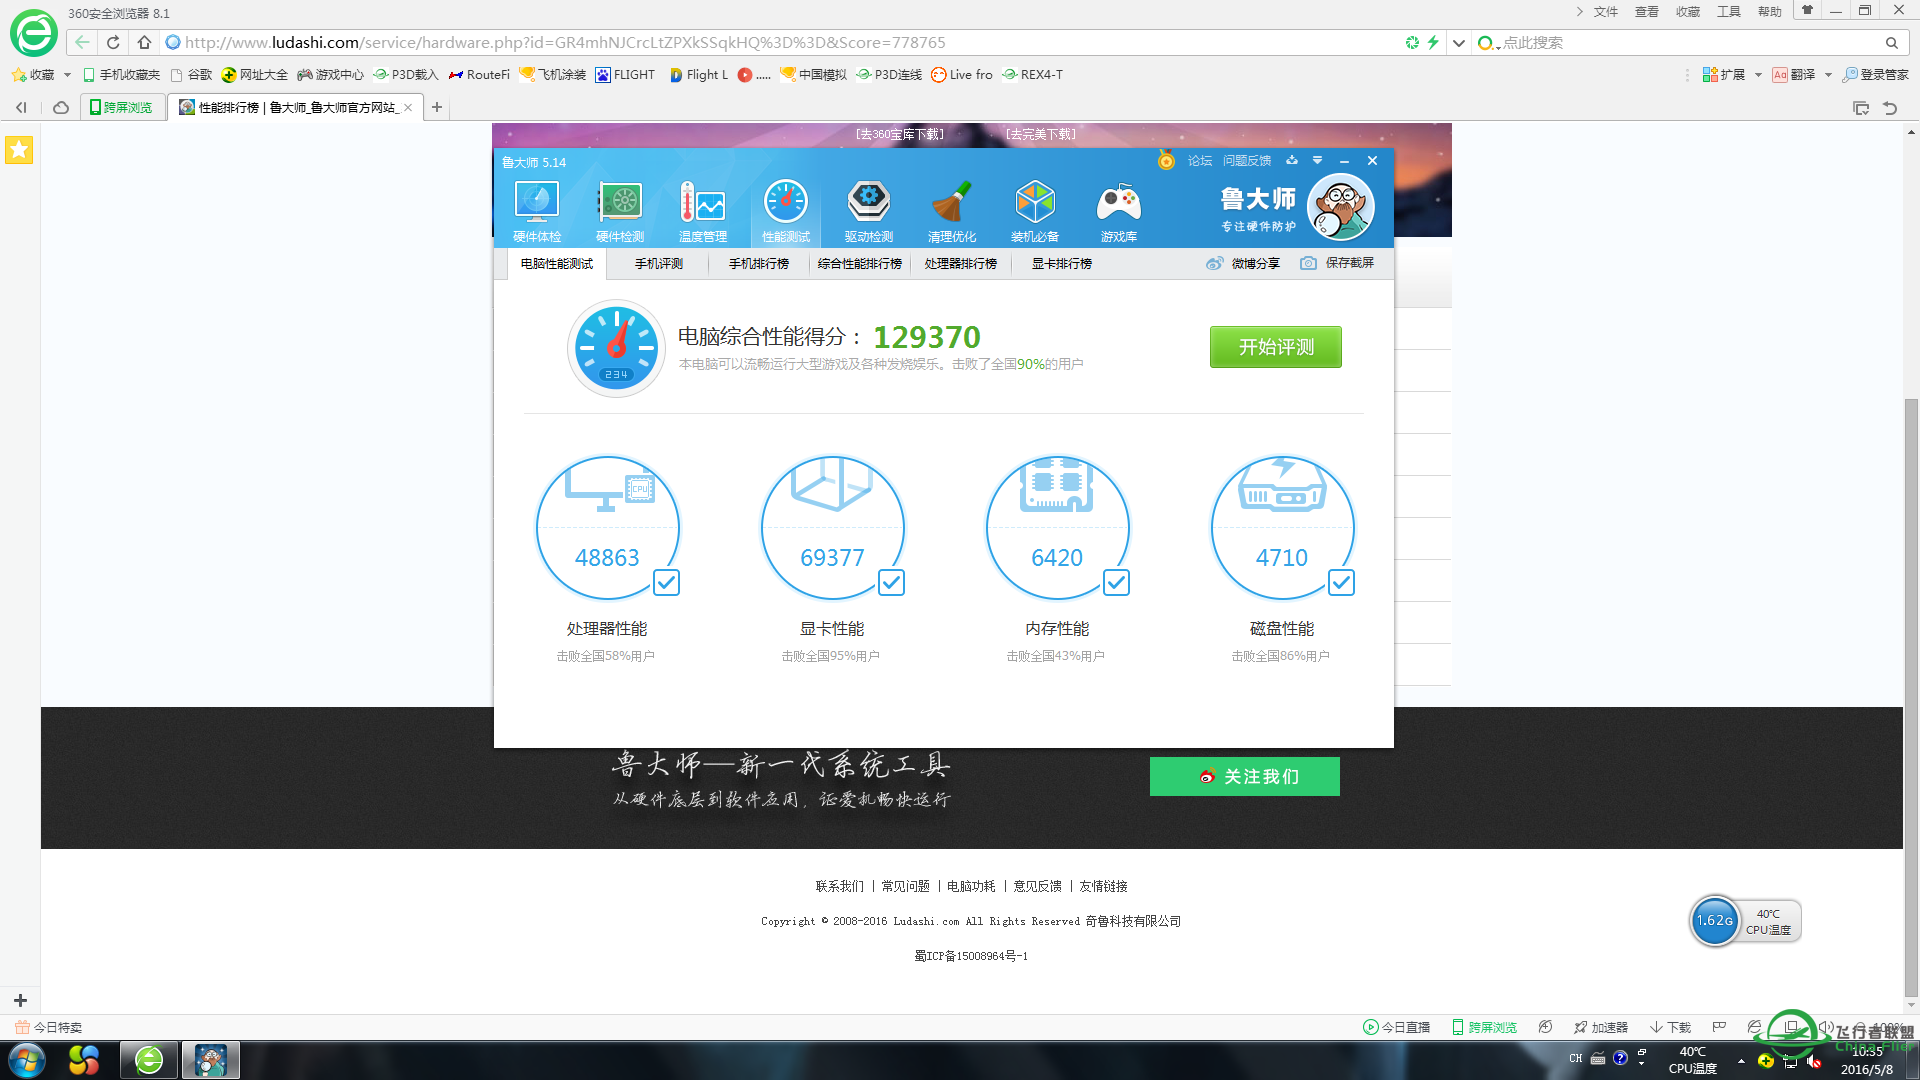
Task: Open the 驱动检测 driver detection tool
Action: point(868,207)
